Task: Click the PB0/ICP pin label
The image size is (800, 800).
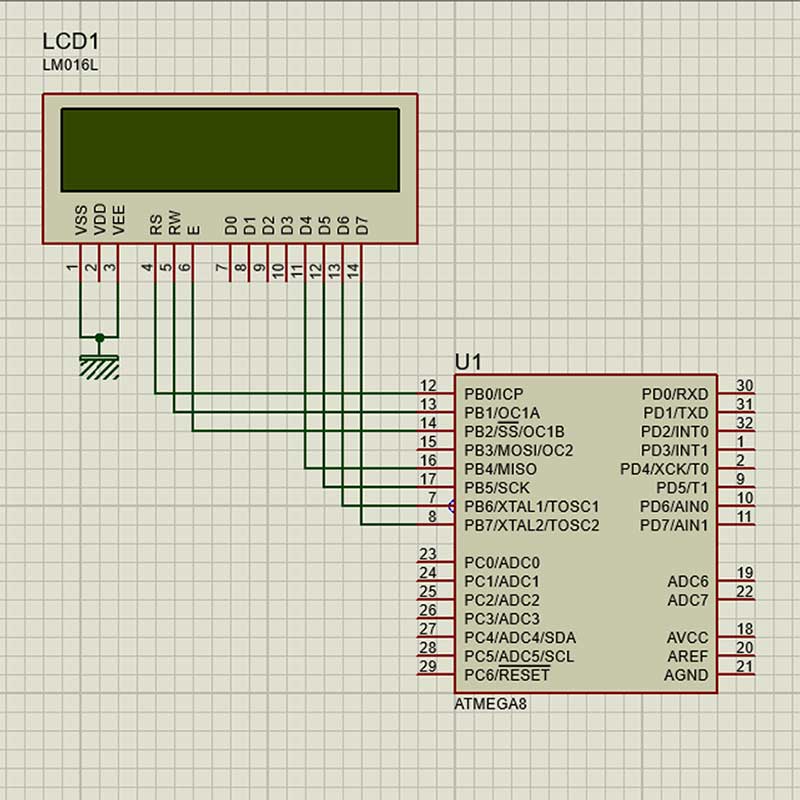Action: (x=494, y=394)
